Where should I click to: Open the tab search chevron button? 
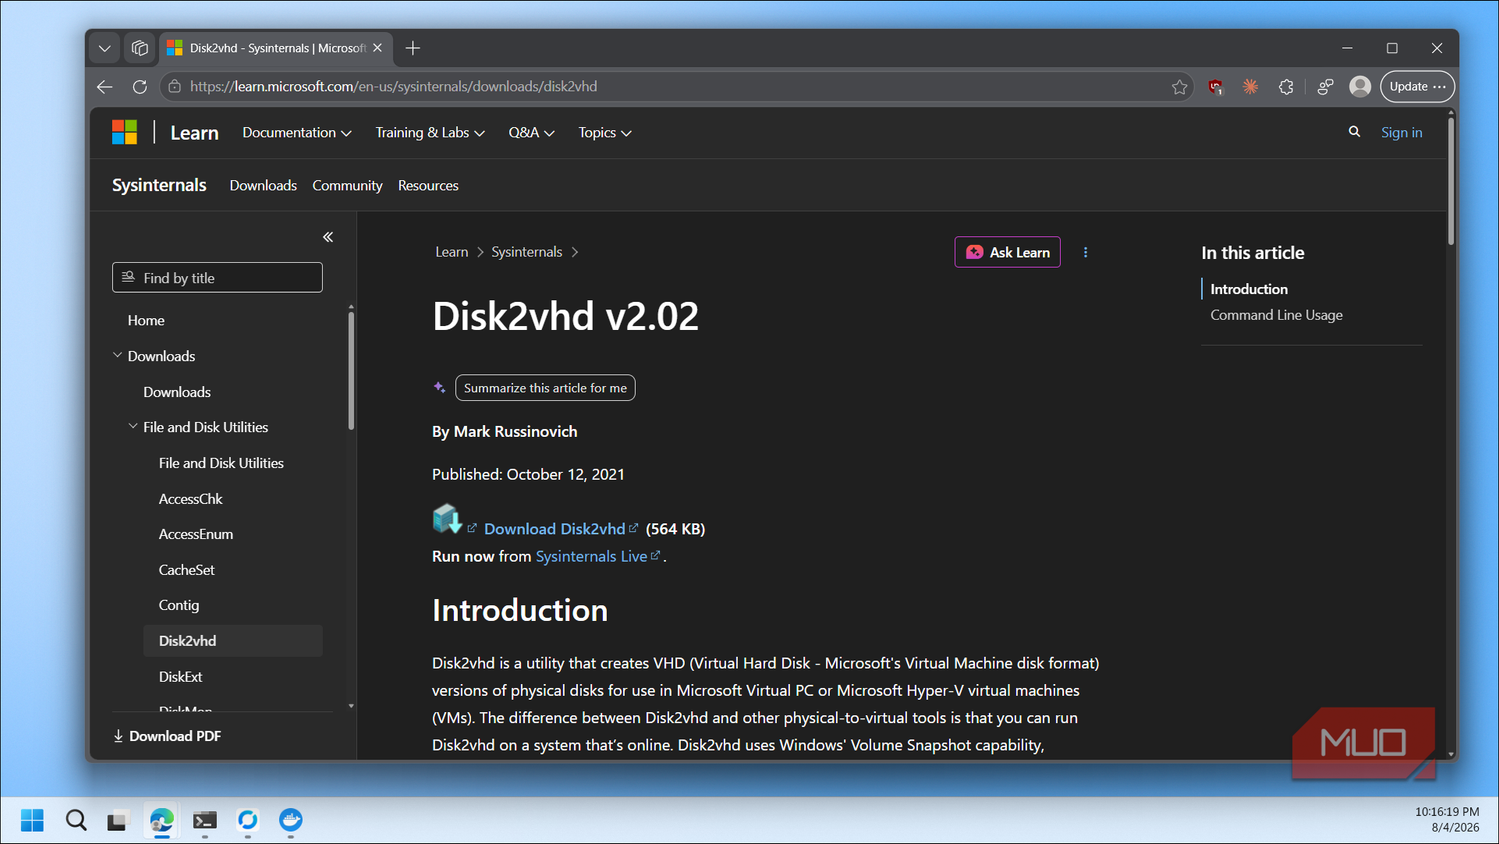point(104,48)
